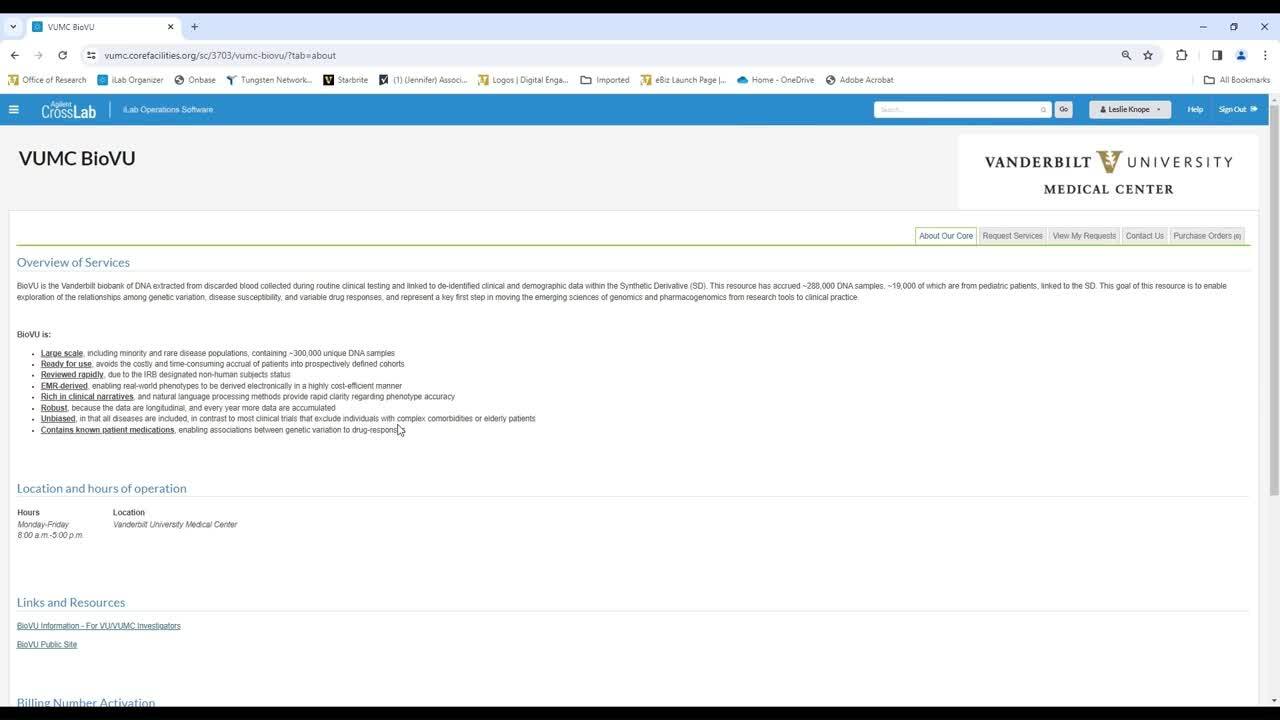Open the browser extensions puzzle icon

(1181, 56)
